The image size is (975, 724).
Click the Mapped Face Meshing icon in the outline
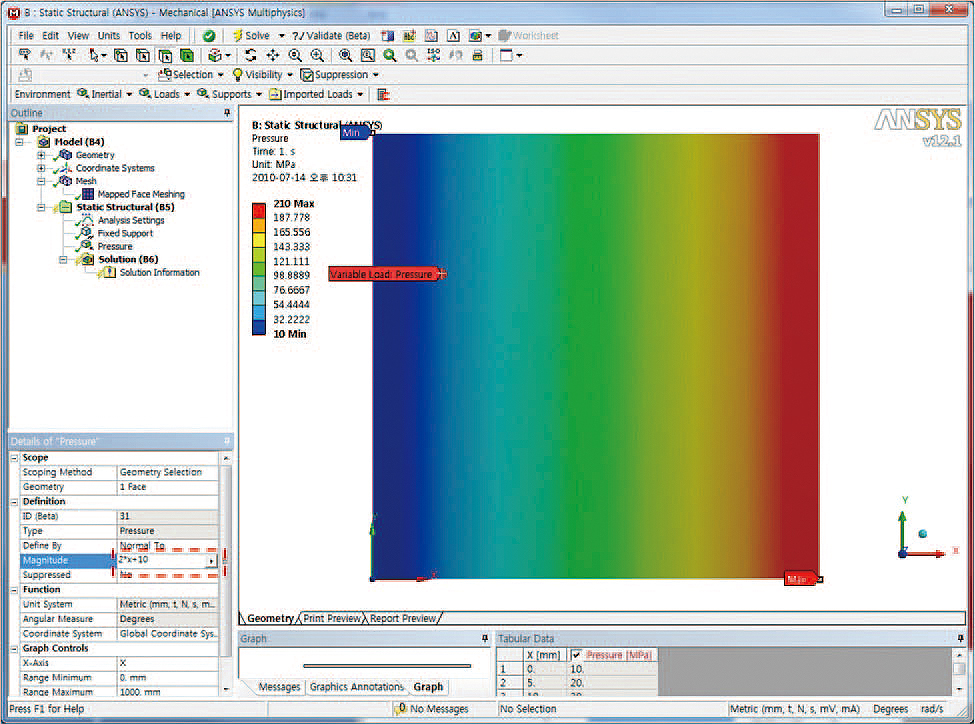pos(88,194)
